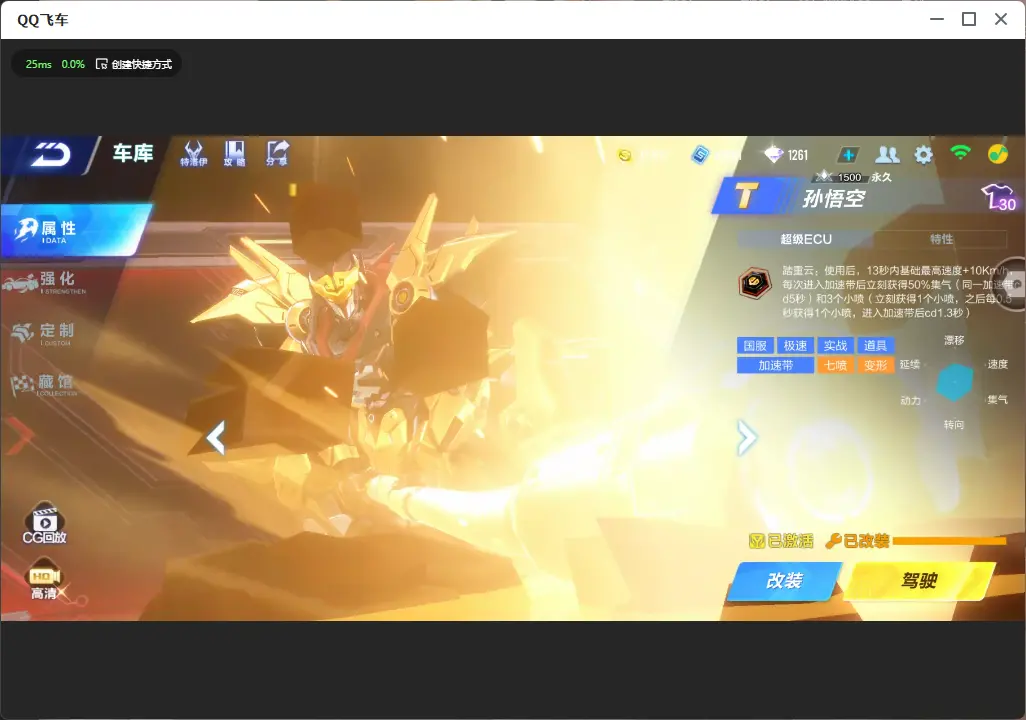Image resolution: width=1026 pixels, height=720 pixels.
Task: Click the 分享 share icon
Action: pyautogui.click(x=277, y=153)
